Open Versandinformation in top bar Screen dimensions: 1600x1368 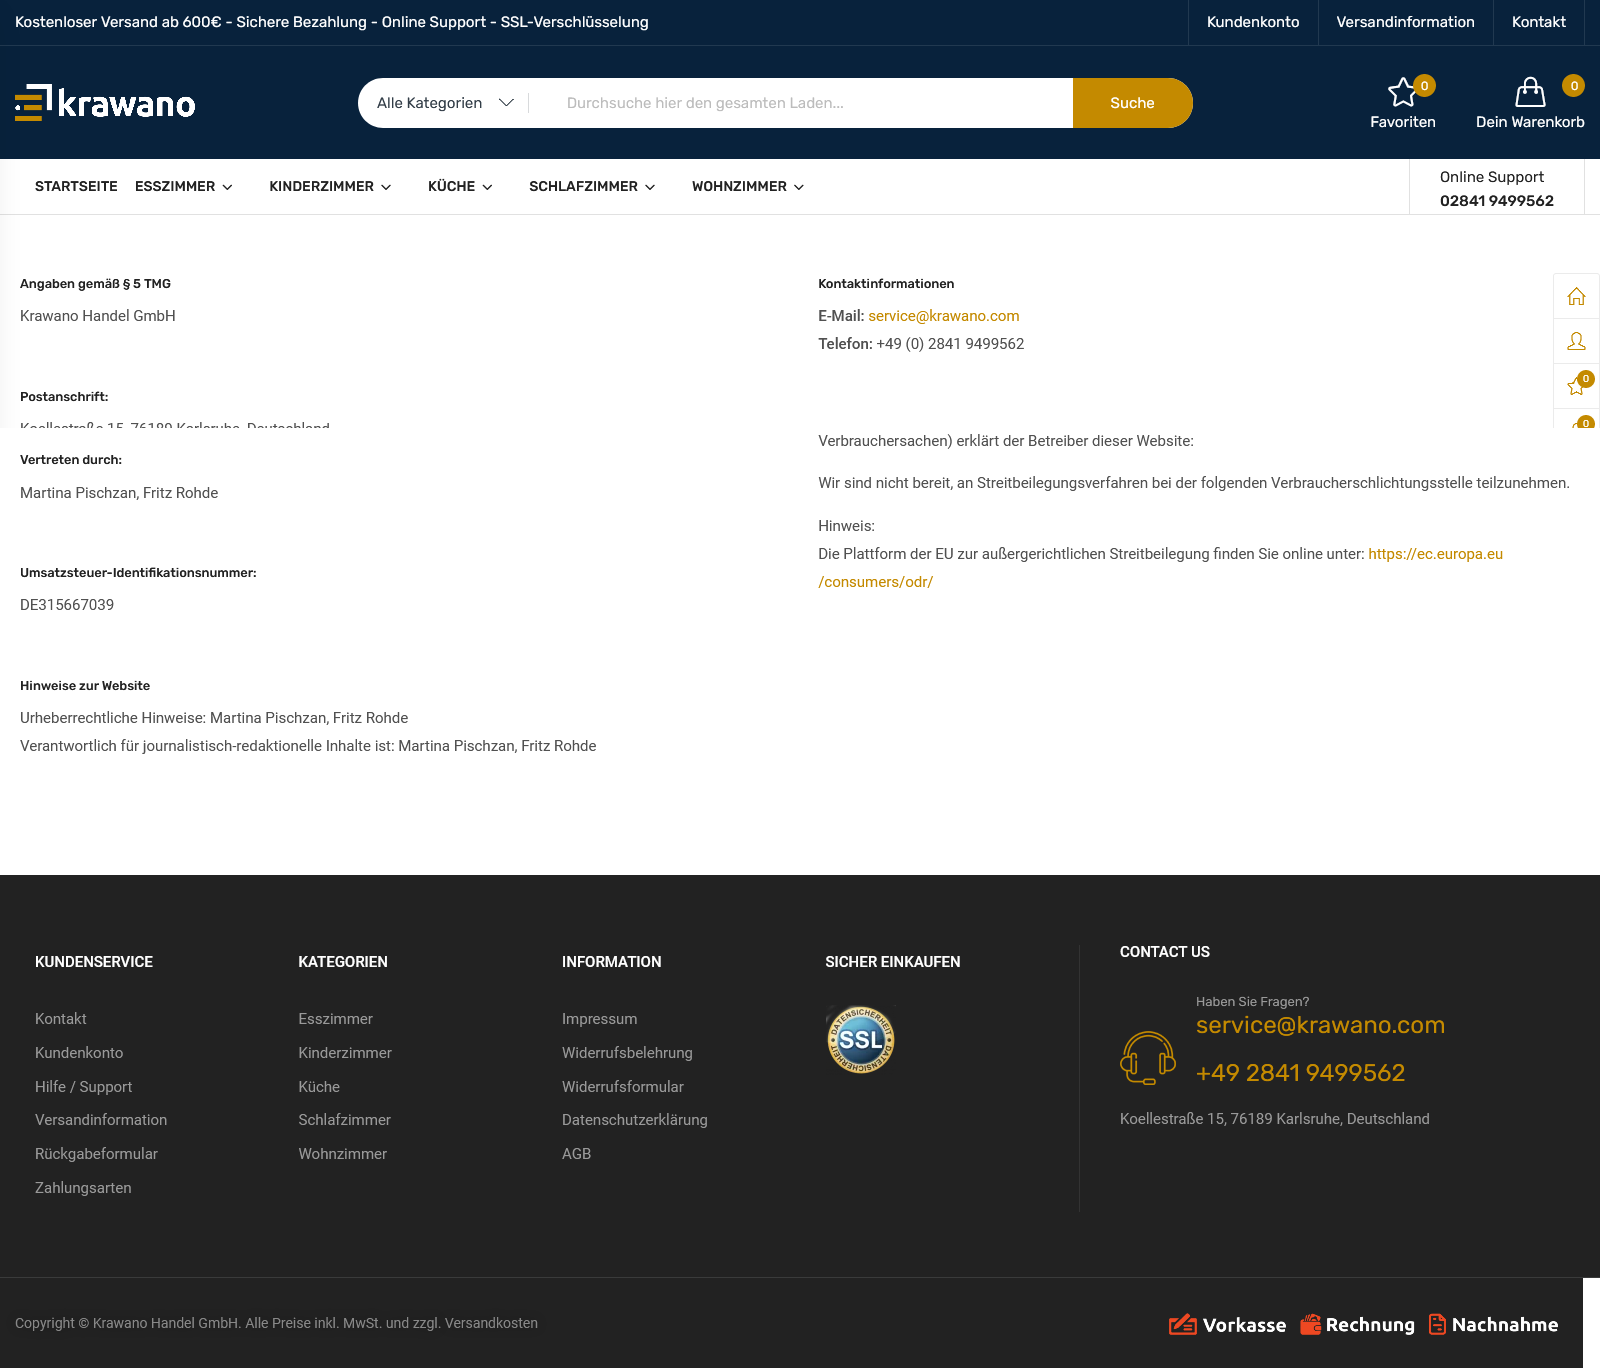click(x=1405, y=22)
